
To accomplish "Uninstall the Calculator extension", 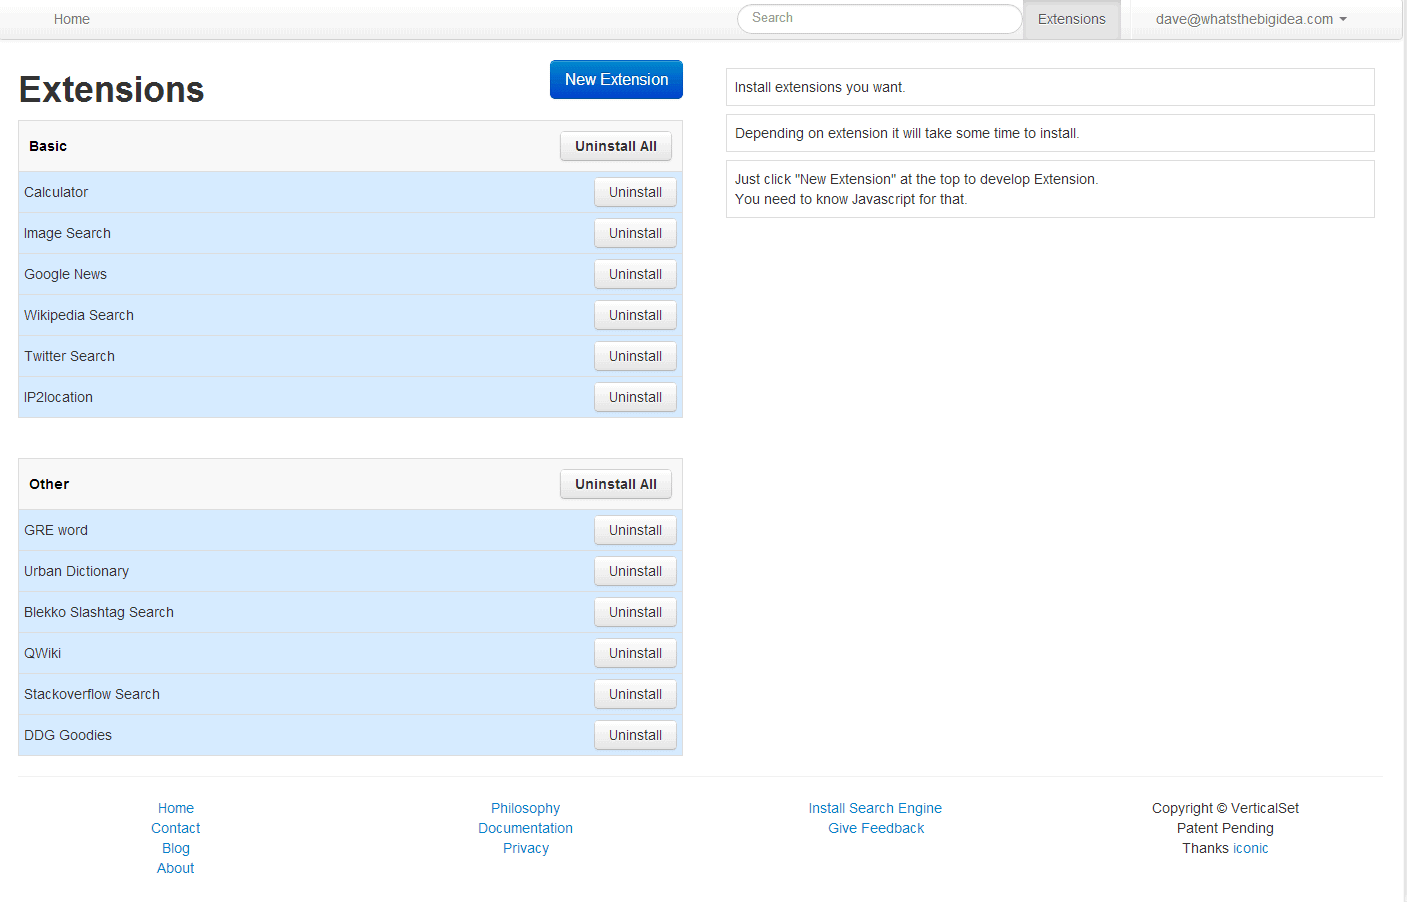I will (x=635, y=192).
